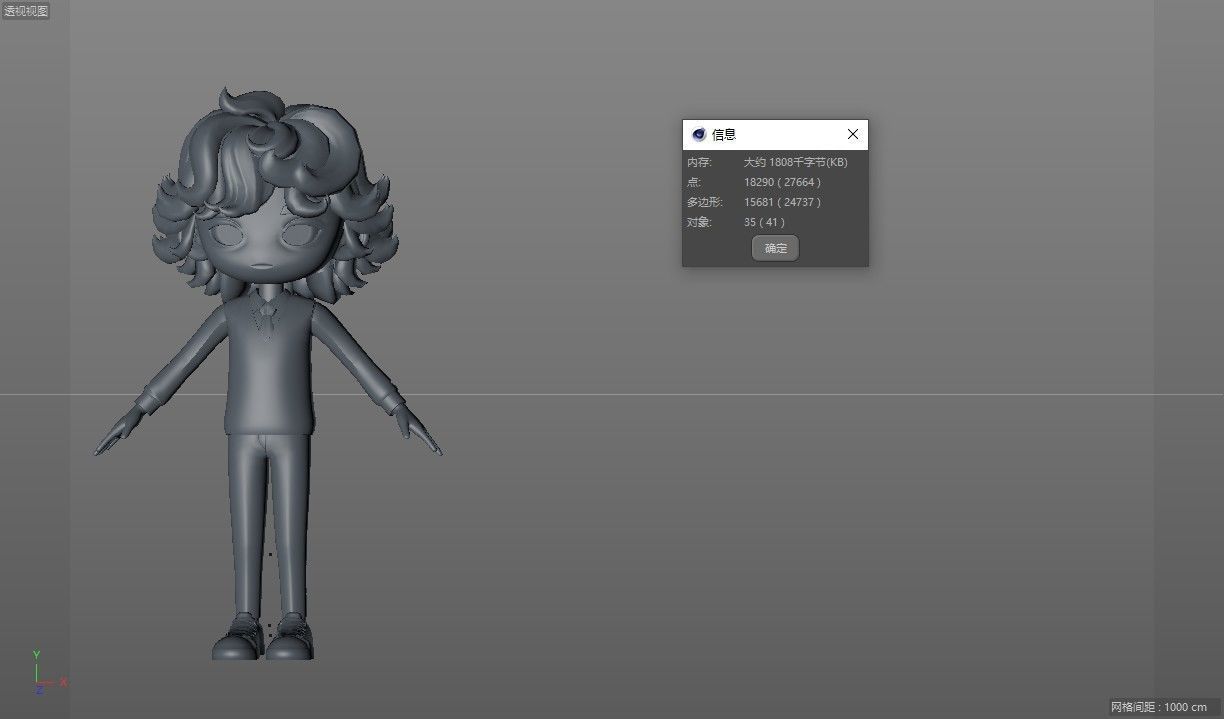1224x719 pixels.
Task: Click the 对象: label in the info dialog
Action: (699, 222)
